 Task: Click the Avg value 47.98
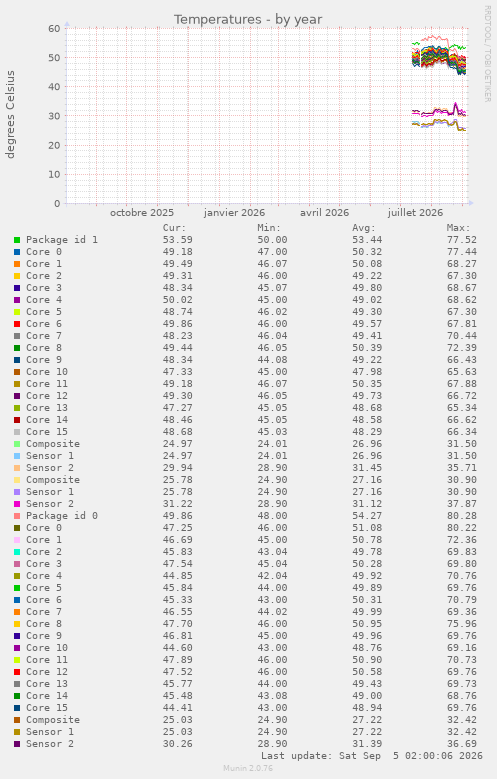pos(367,372)
